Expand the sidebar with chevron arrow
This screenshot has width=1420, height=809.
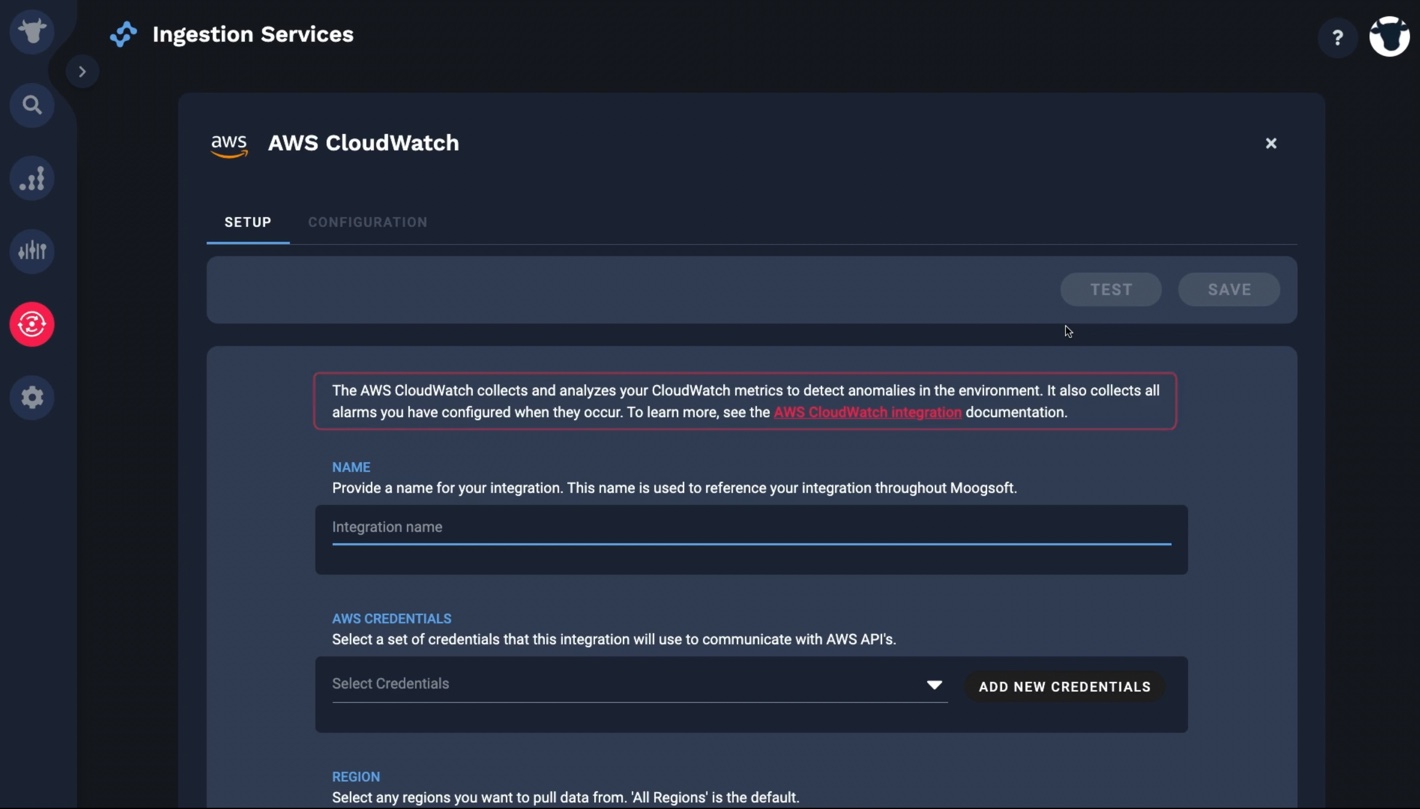(82, 72)
